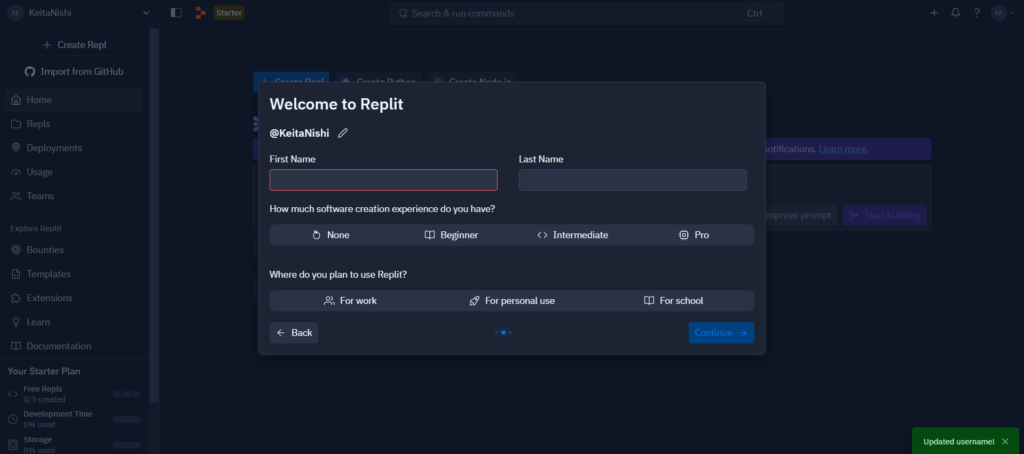Dismiss the Updated username toast
The width and height of the screenshot is (1024, 454).
point(1005,442)
